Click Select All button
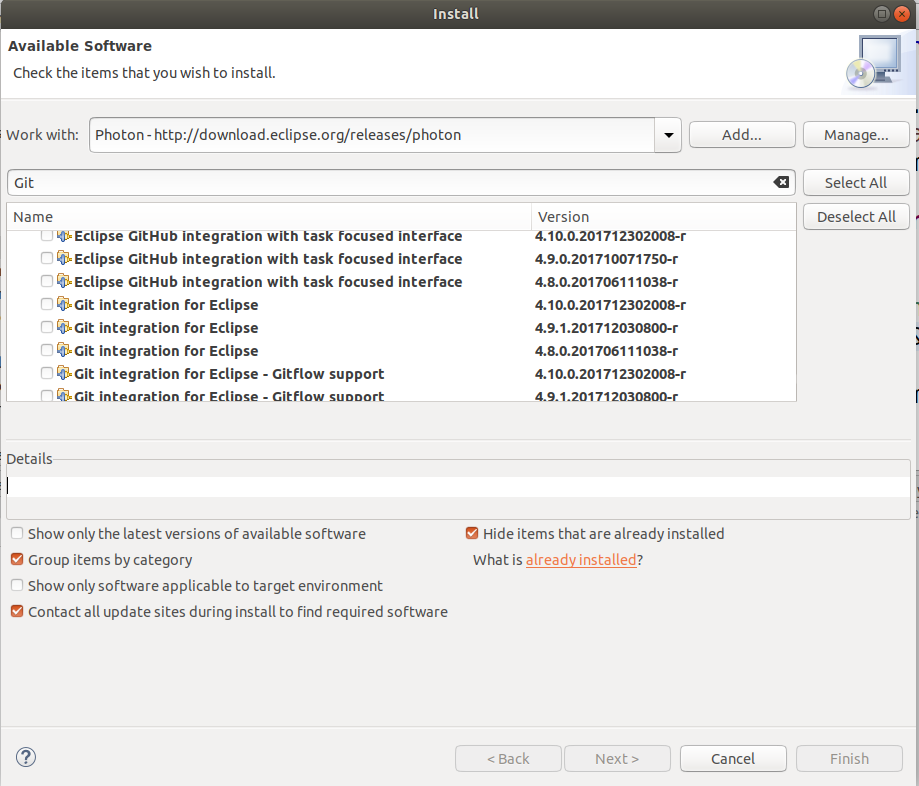The image size is (919, 786). 856,183
